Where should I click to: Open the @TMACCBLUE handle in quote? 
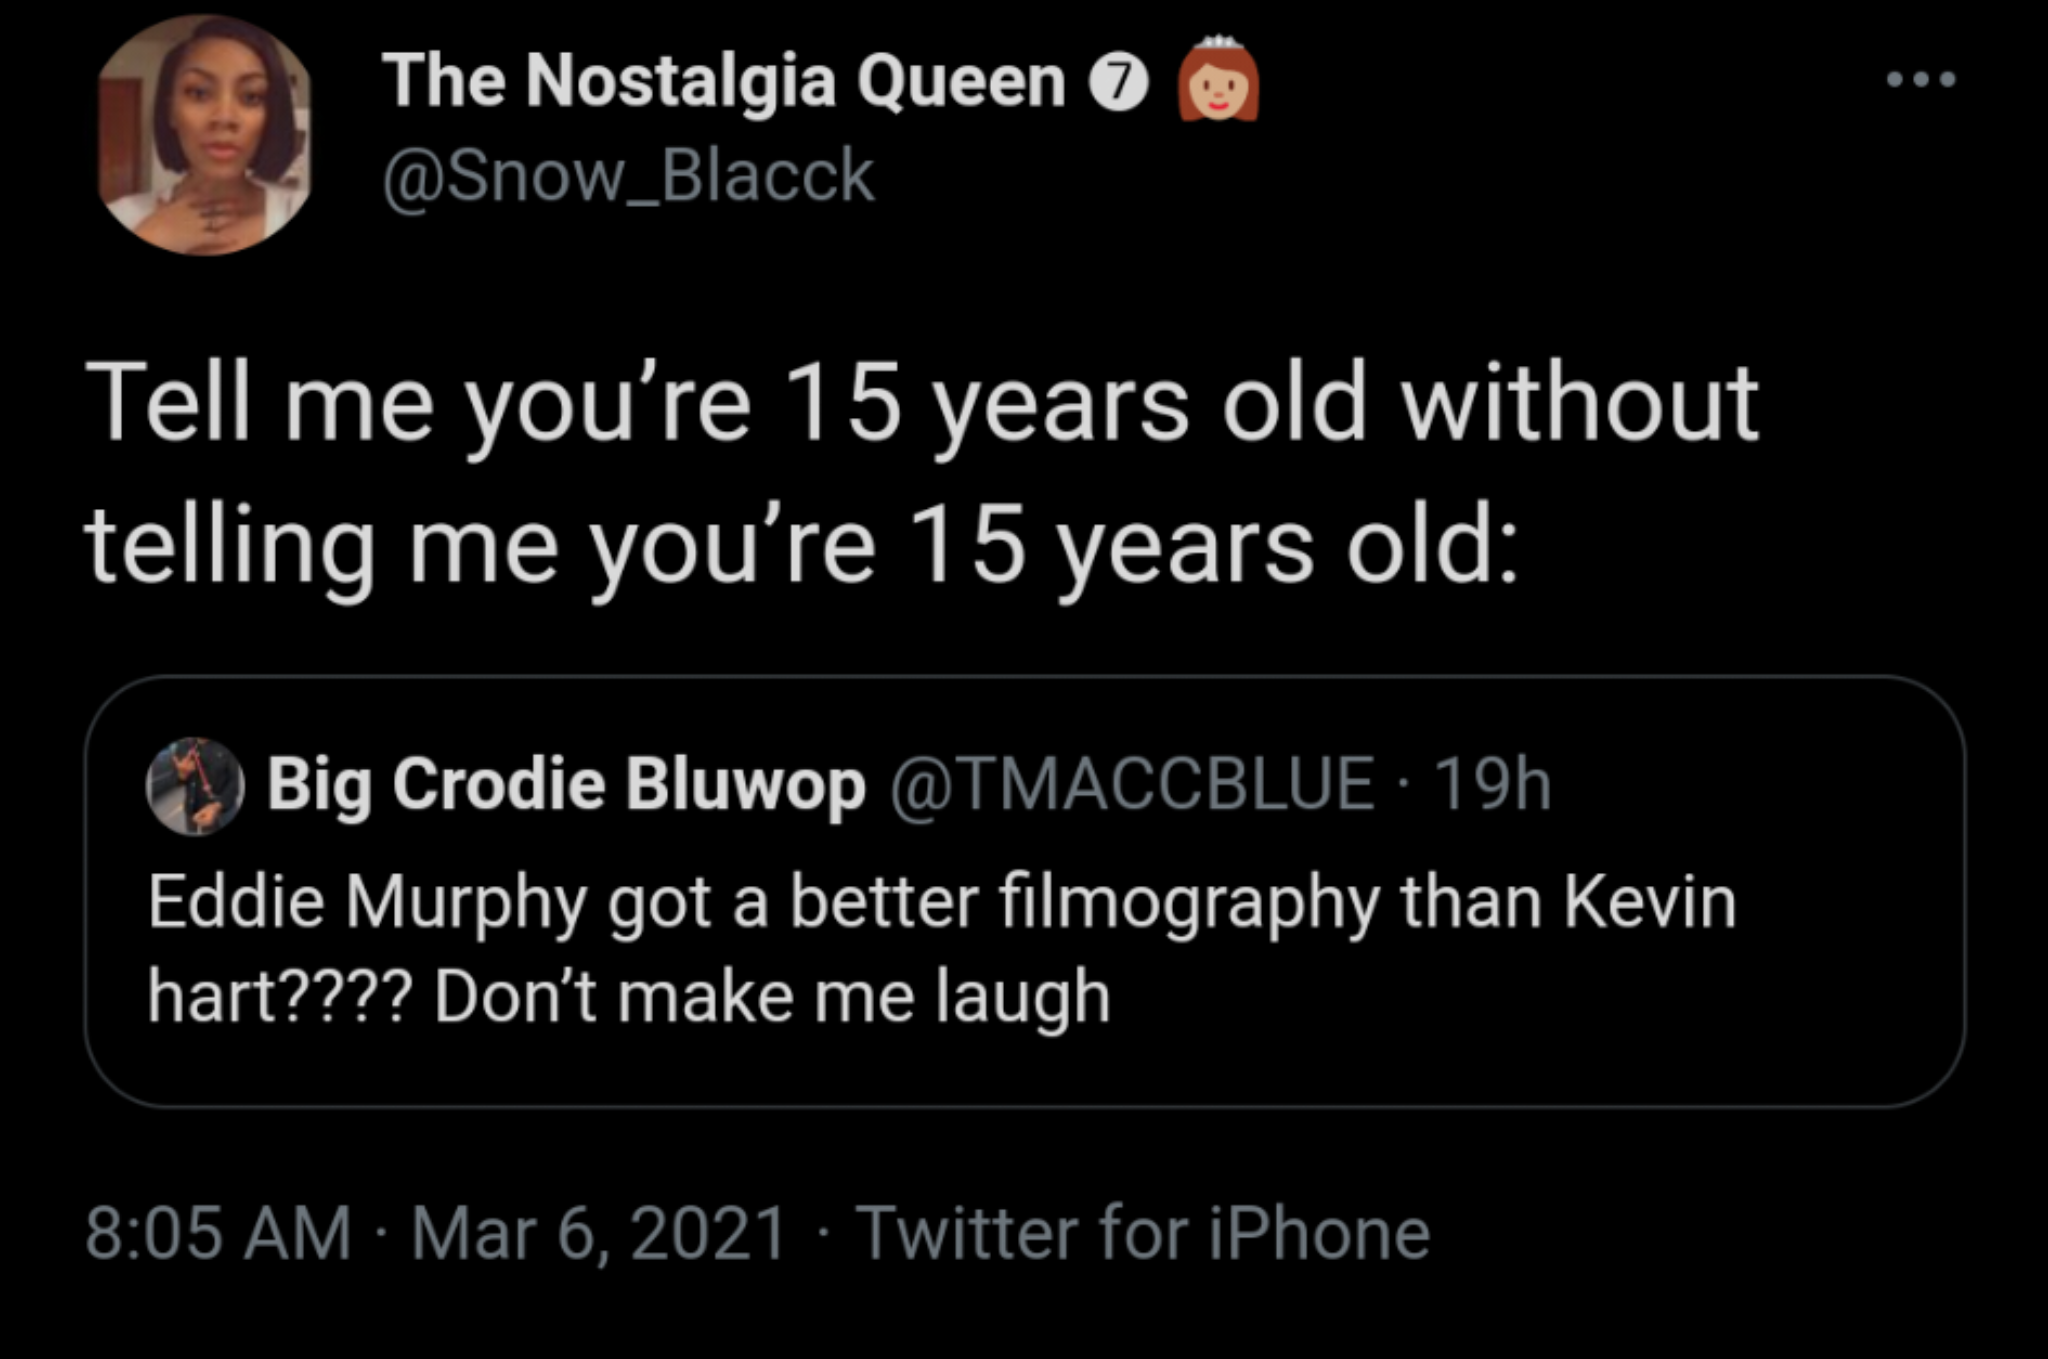click(1131, 784)
